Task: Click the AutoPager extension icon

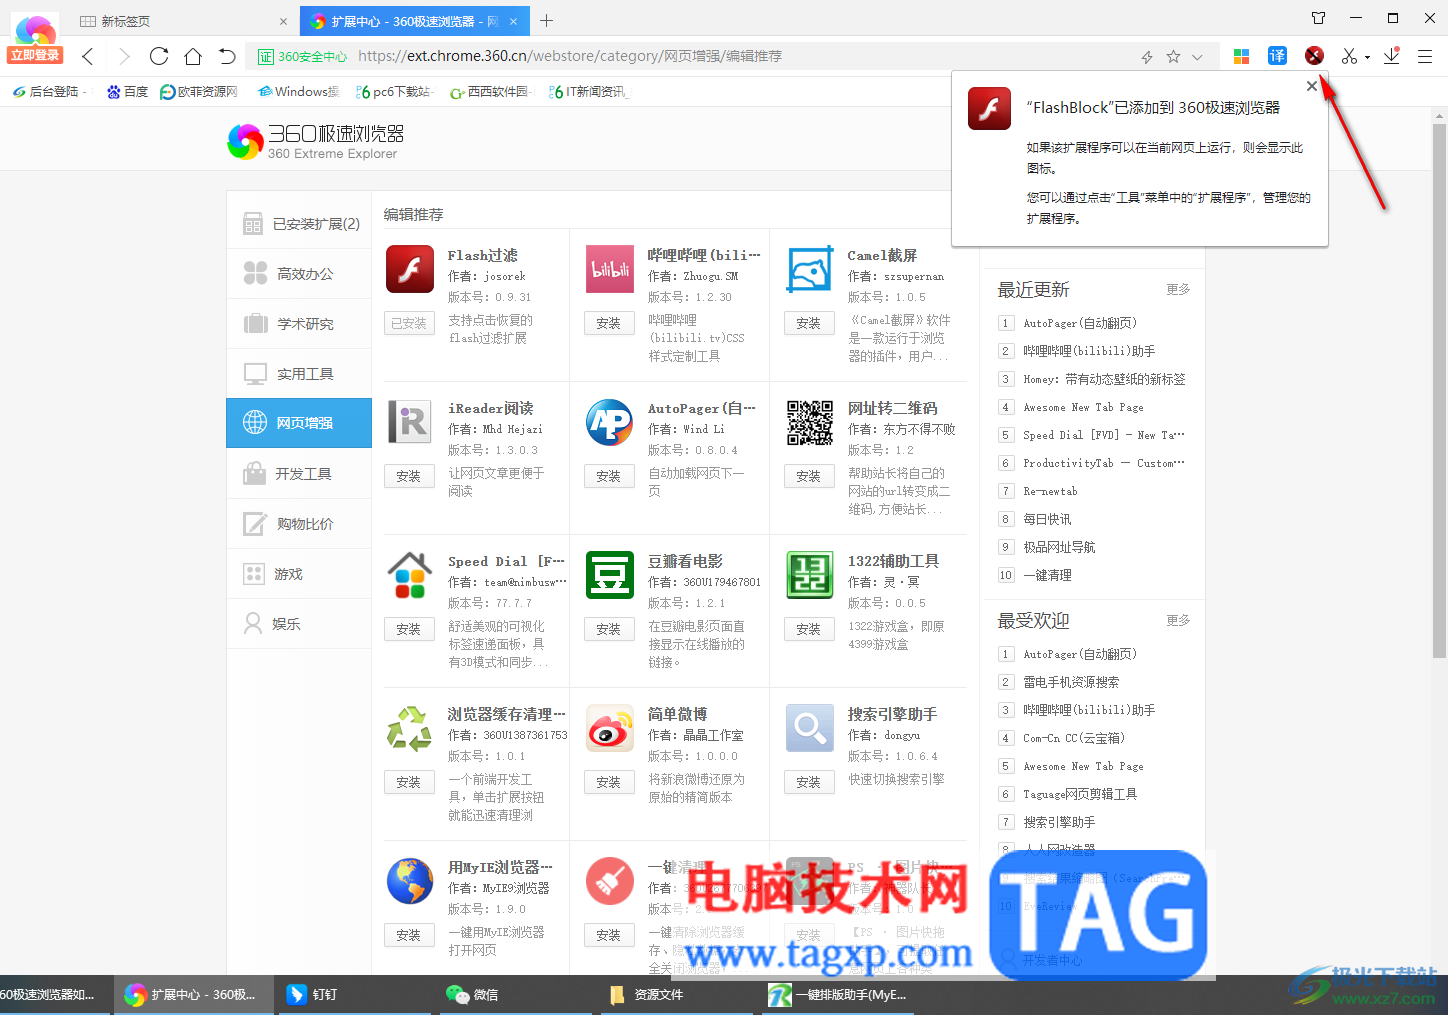Action: click(610, 422)
